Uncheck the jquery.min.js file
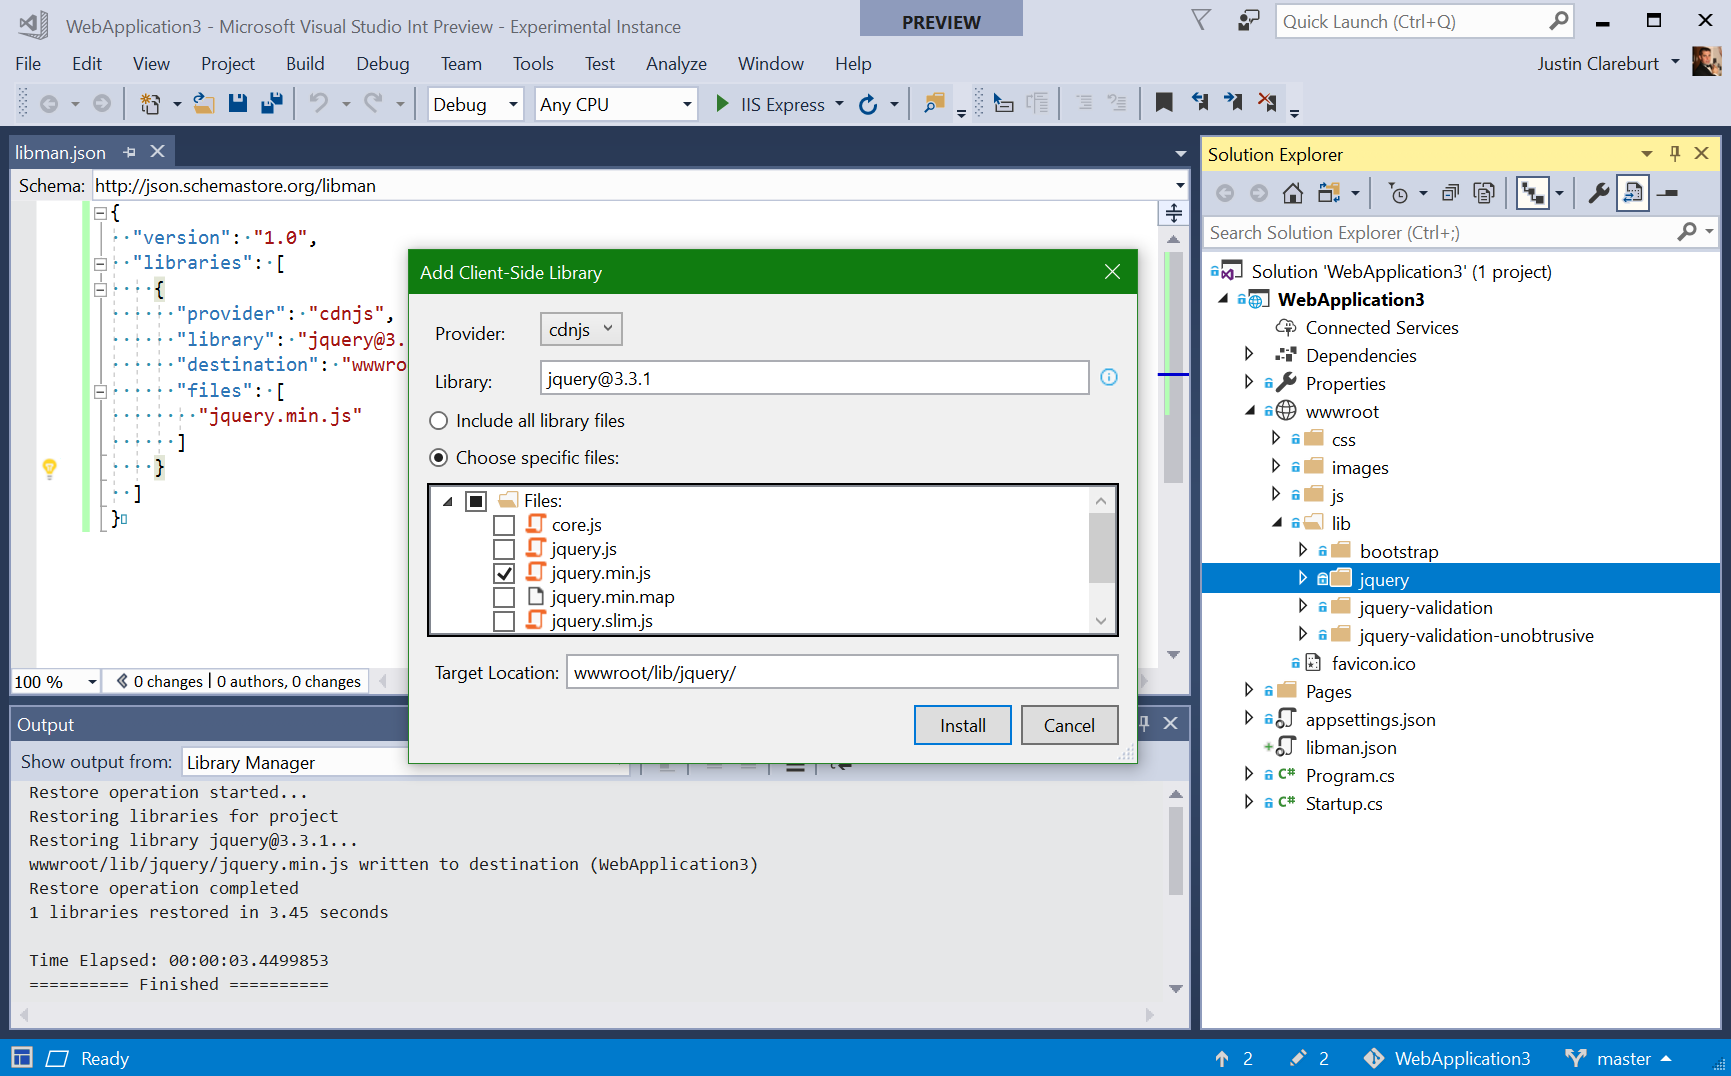The width and height of the screenshot is (1731, 1076). (504, 572)
